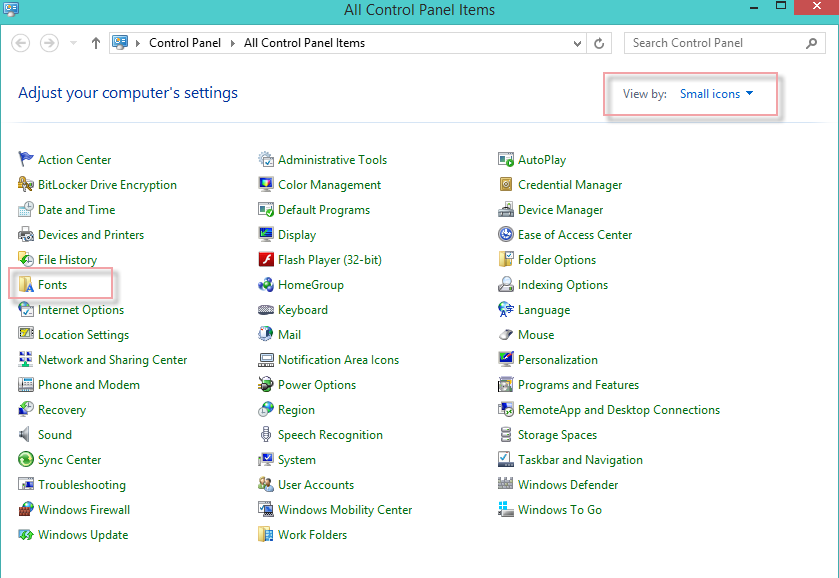Open the System link
Viewport: 839px width, 578px height.
297,460
